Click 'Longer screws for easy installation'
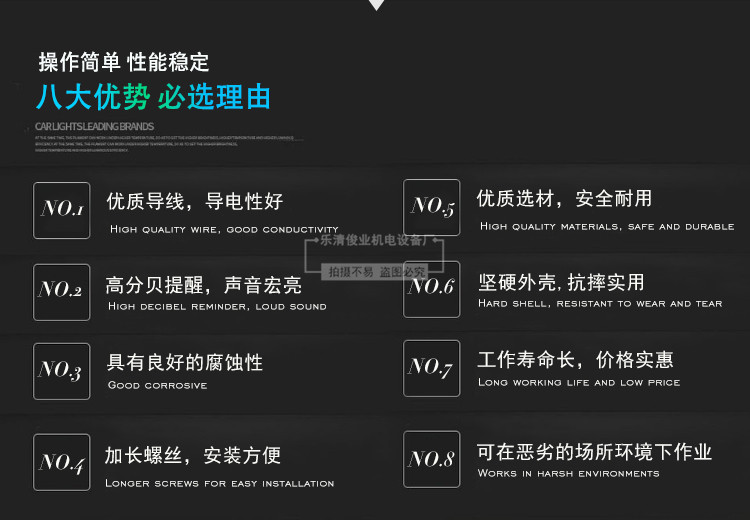This screenshot has width=750, height=520. coord(220,483)
